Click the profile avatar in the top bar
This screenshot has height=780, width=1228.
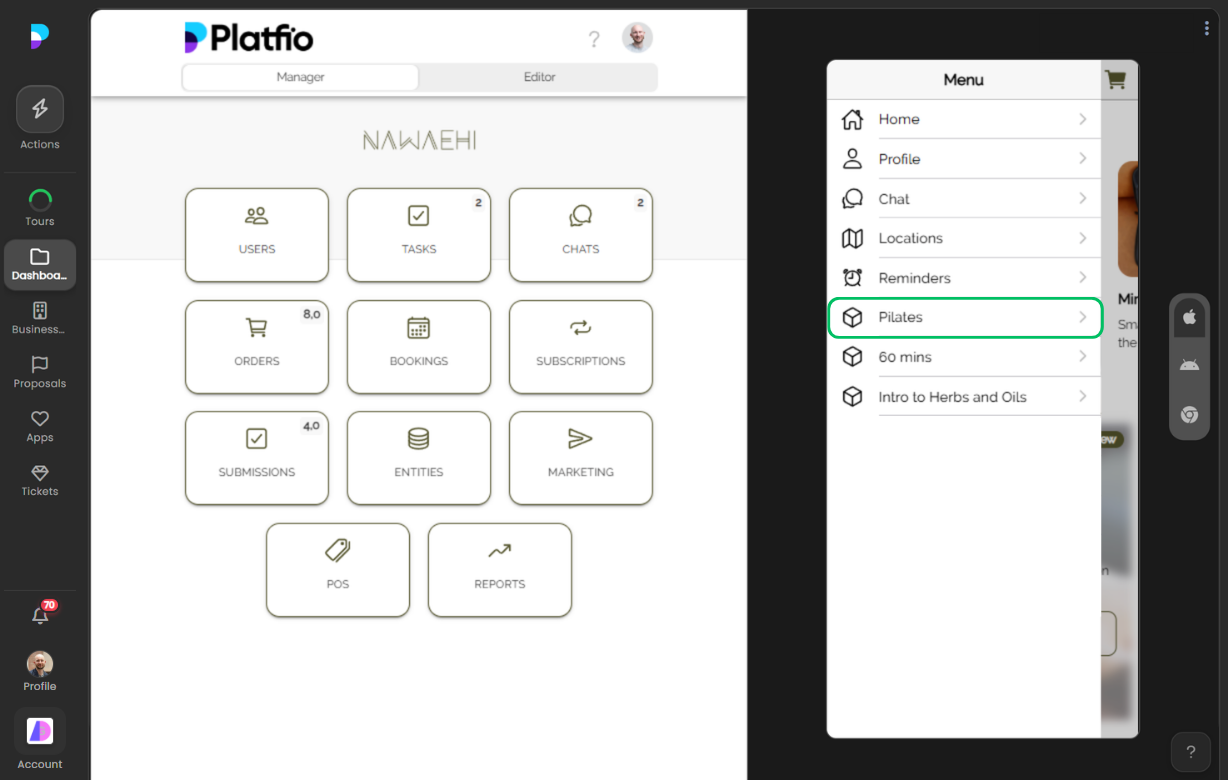(637, 38)
